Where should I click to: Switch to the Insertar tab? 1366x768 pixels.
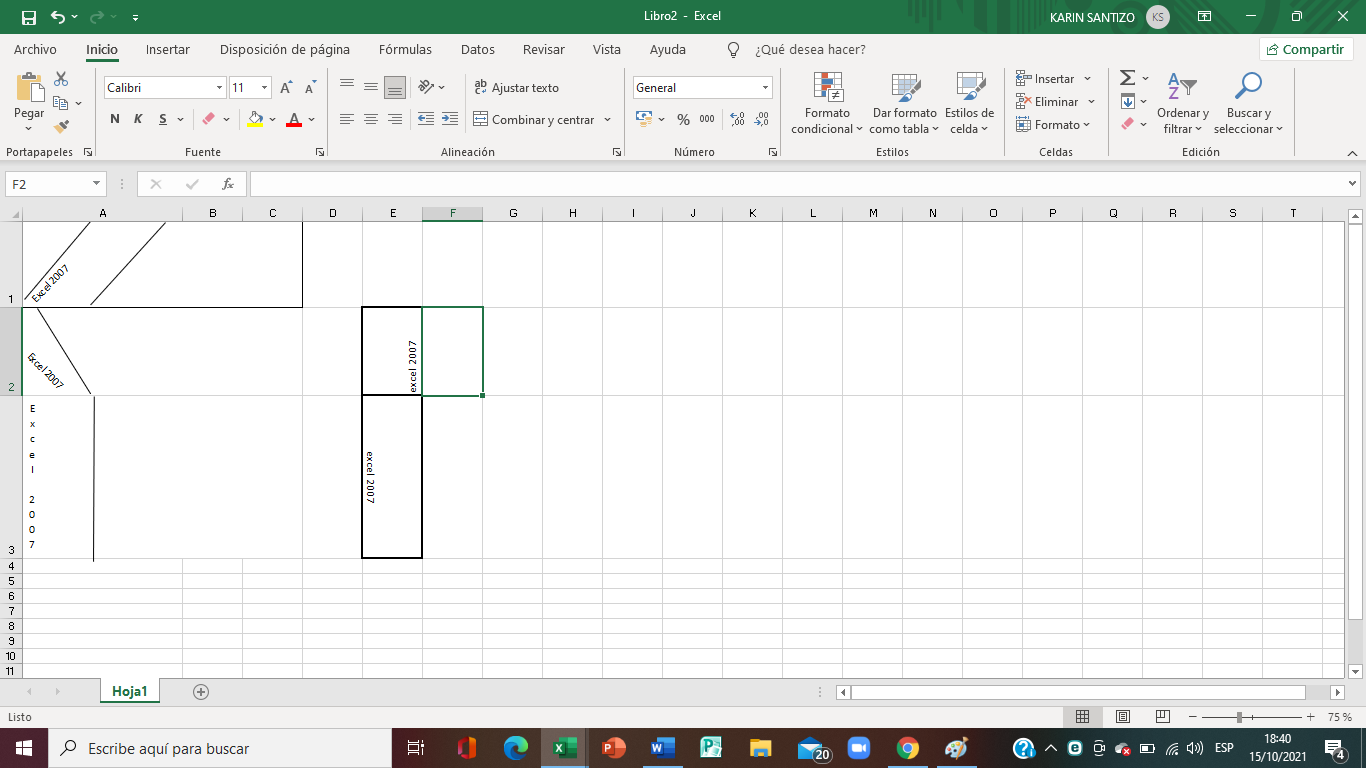point(168,49)
